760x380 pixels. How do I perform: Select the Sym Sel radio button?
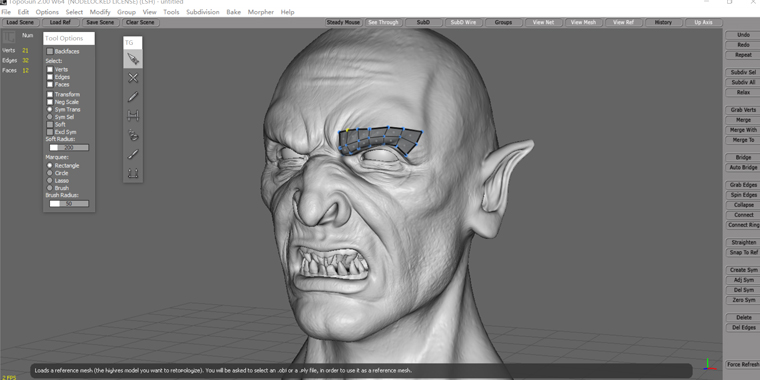(x=49, y=117)
